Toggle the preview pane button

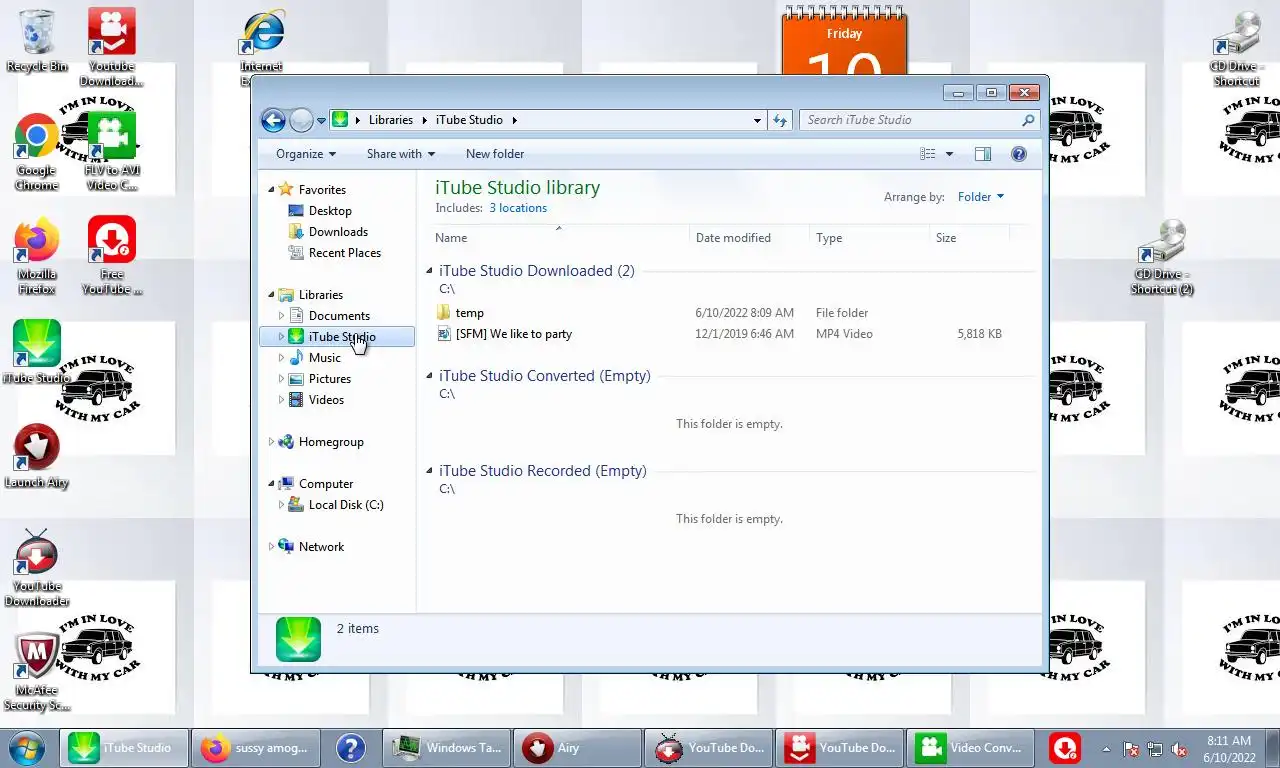[983, 154]
